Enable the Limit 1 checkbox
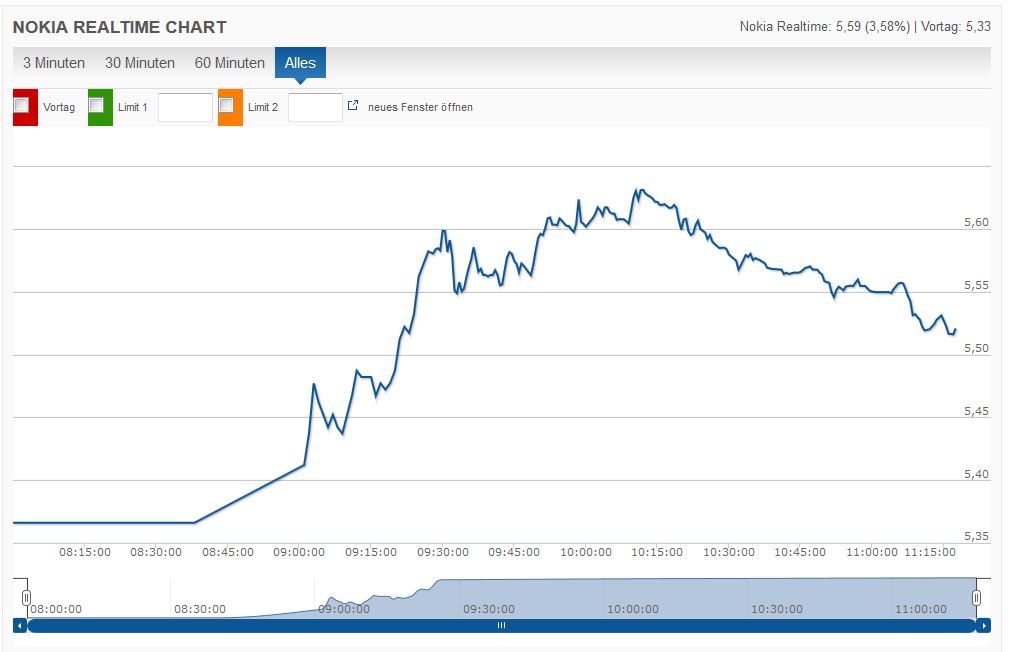 pos(97,105)
